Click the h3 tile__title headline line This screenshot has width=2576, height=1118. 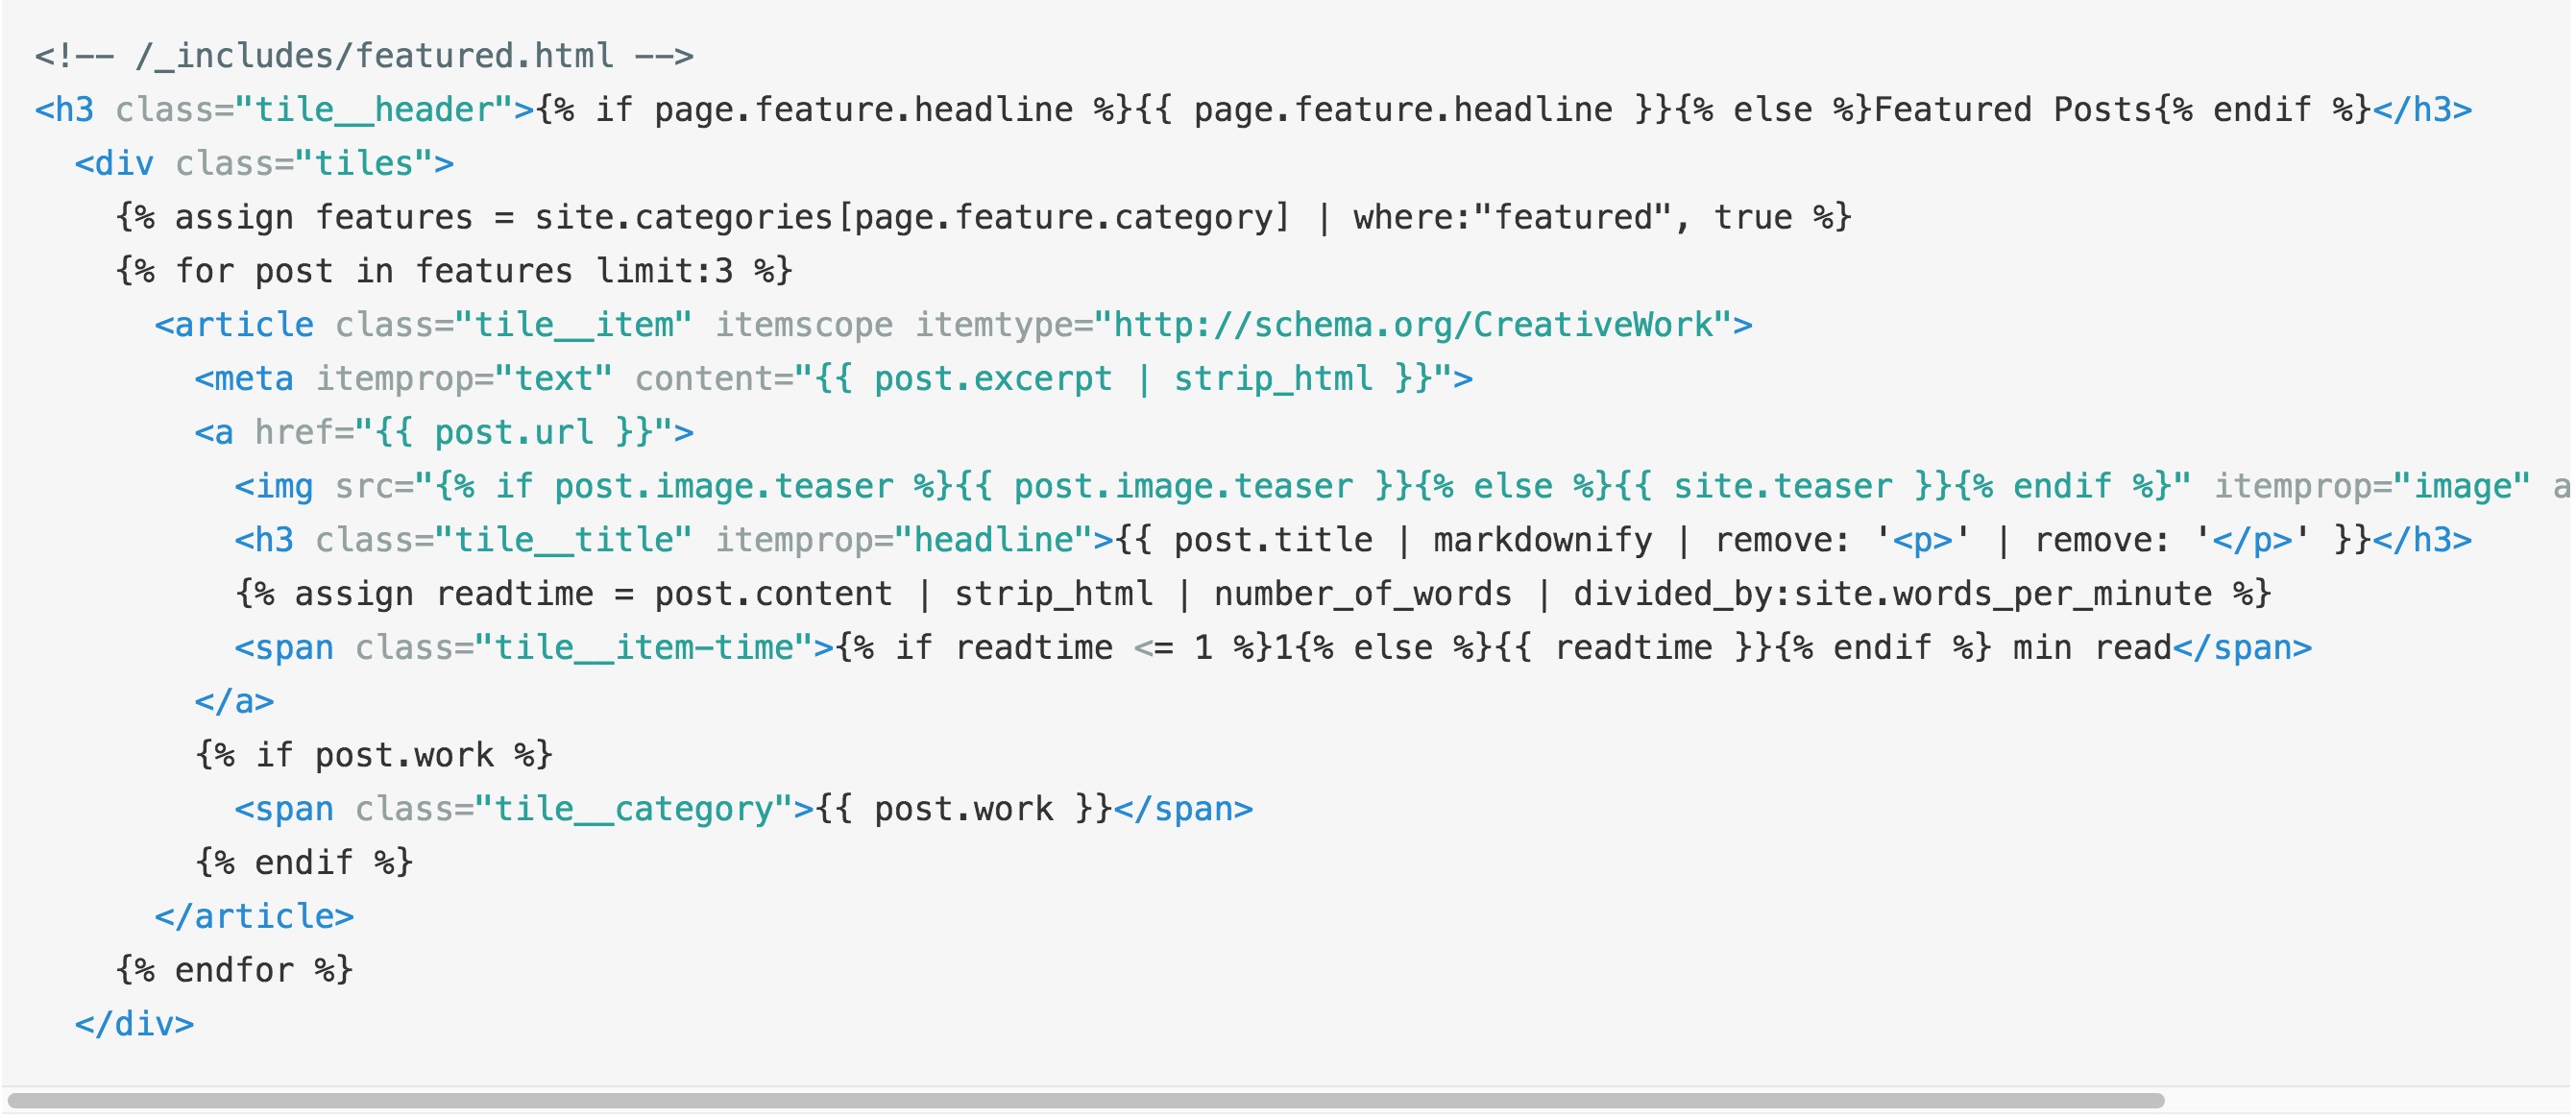pos(1352,540)
